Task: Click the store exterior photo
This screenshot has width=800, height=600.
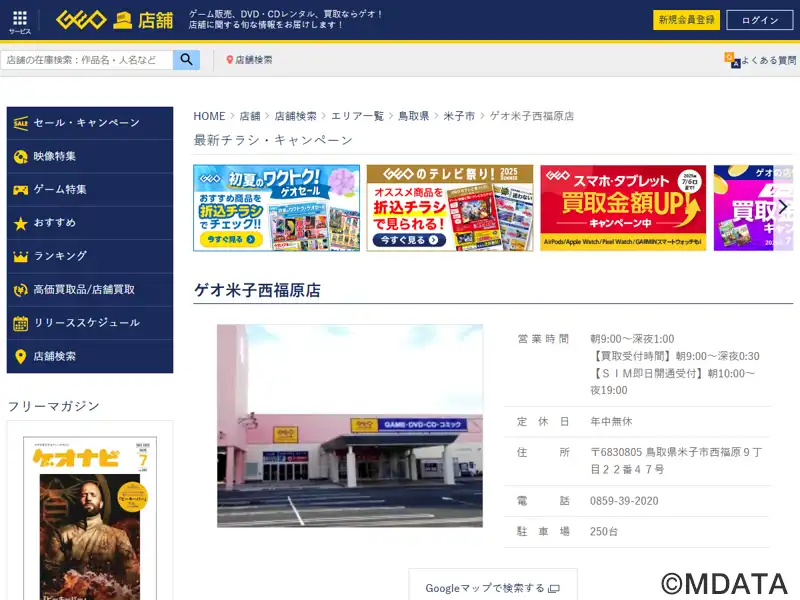Action: pos(349,426)
